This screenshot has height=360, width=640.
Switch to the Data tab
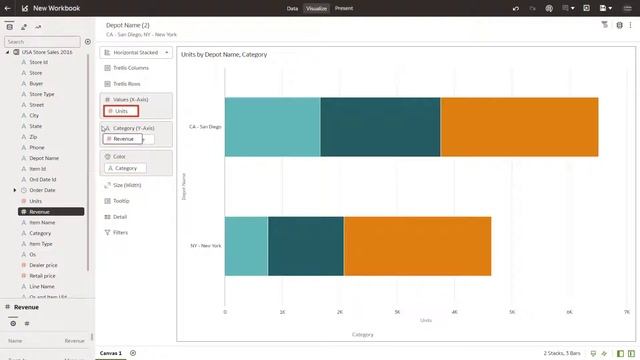click(x=292, y=8)
